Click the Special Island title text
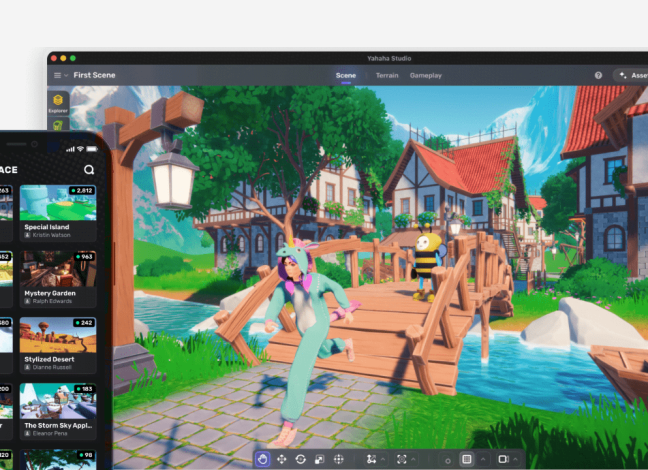 click(x=47, y=227)
